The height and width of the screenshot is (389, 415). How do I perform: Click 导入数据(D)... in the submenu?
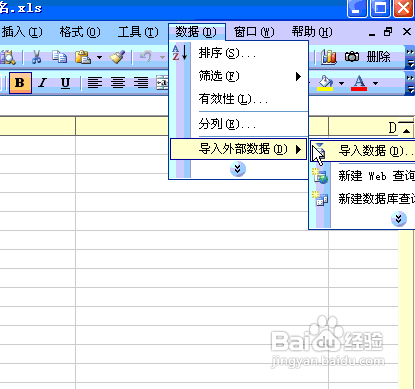pyautogui.click(x=363, y=151)
